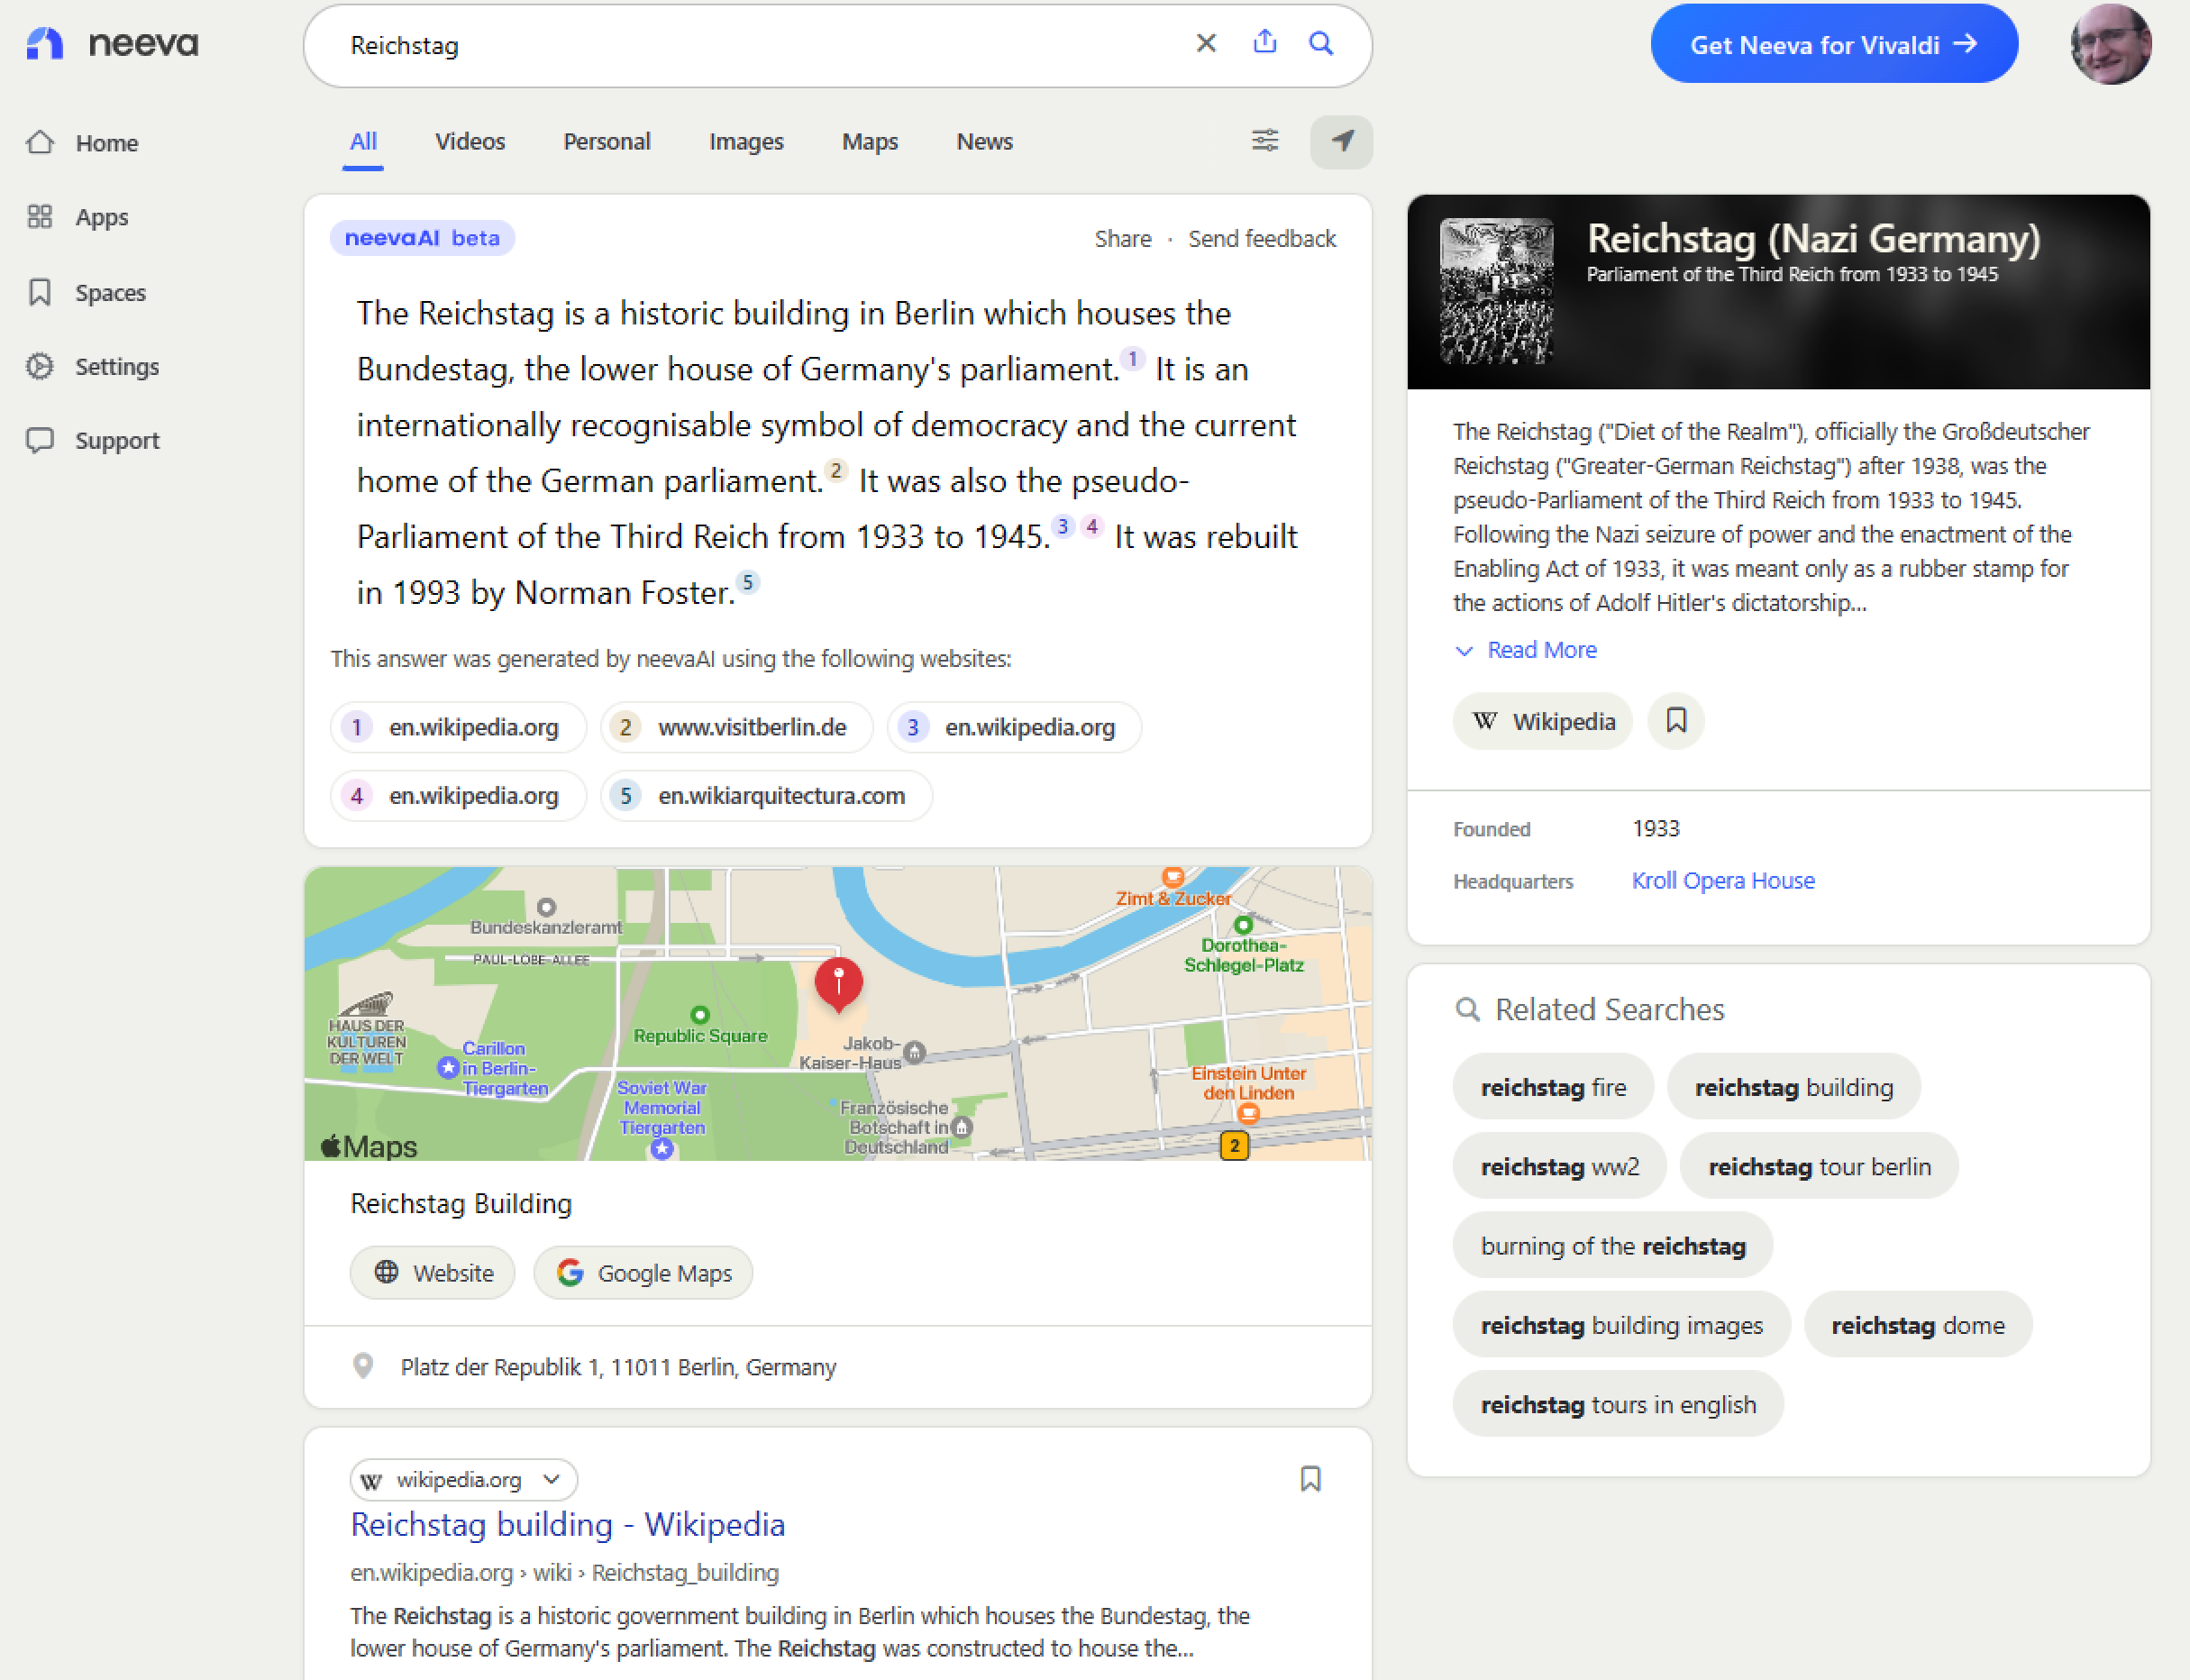Bookmark the Reichstag building Wikipedia result
Image resolution: width=2190 pixels, height=1680 pixels.
1310,1479
